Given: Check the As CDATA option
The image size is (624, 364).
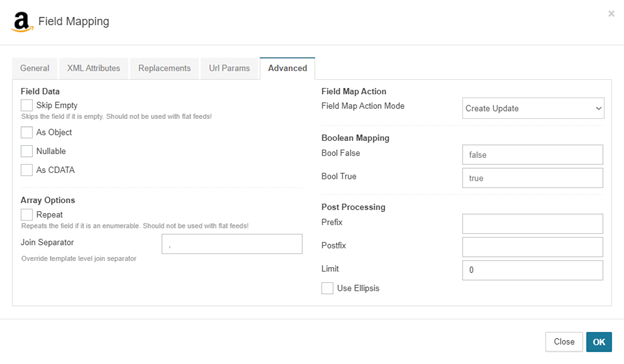Looking at the screenshot, I should 27,170.
